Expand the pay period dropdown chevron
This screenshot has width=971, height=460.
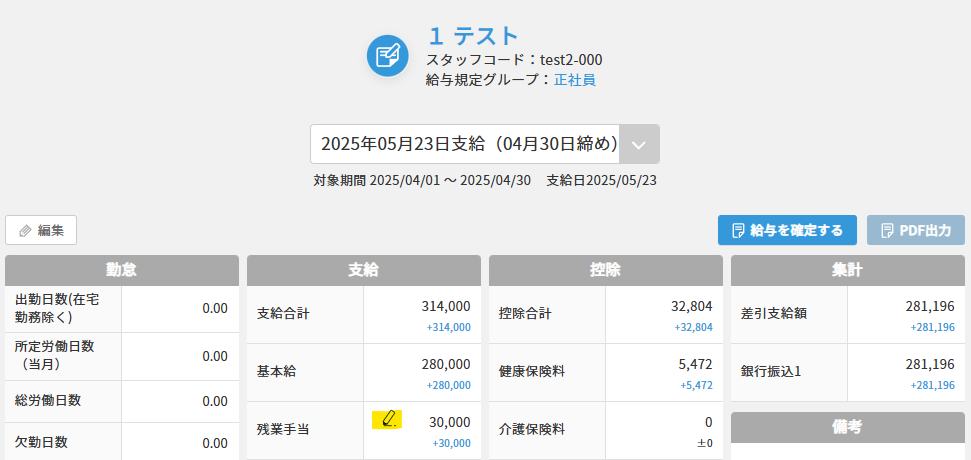pyautogui.click(x=640, y=144)
